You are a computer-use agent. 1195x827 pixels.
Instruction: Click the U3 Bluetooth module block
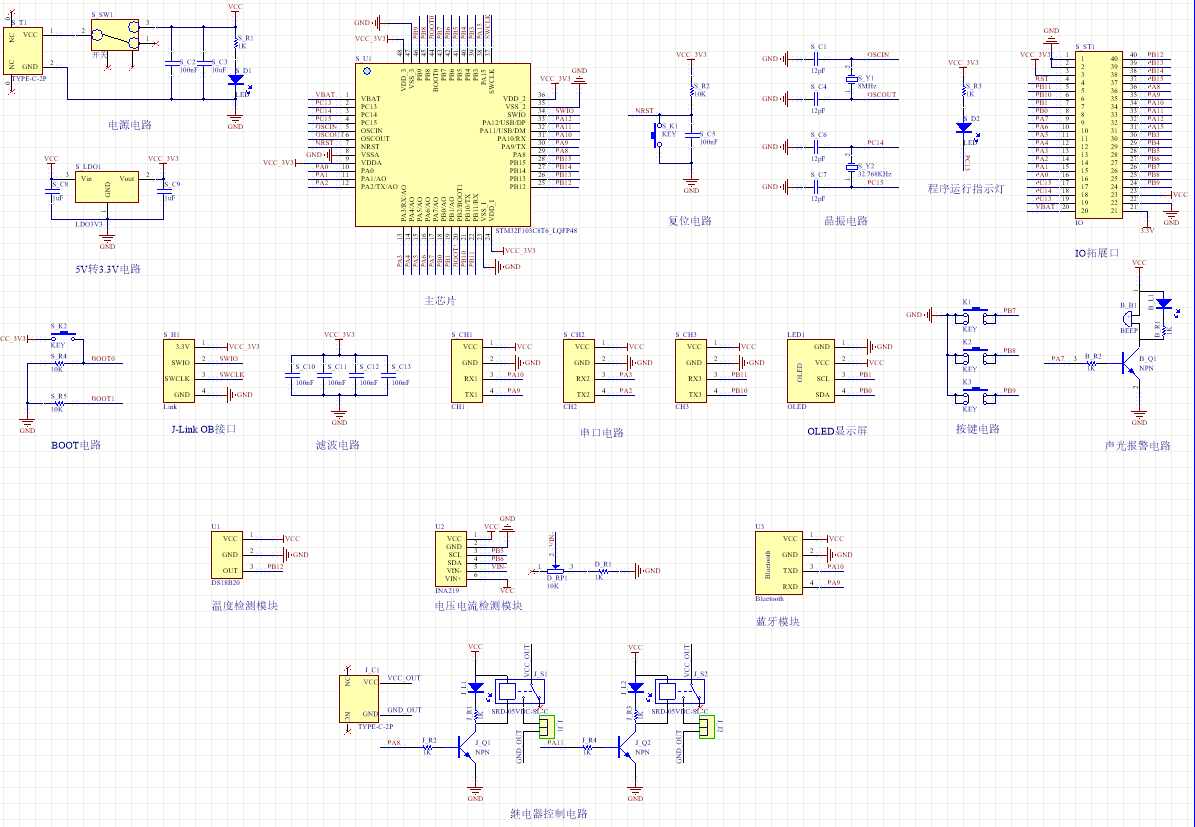pos(779,563)
